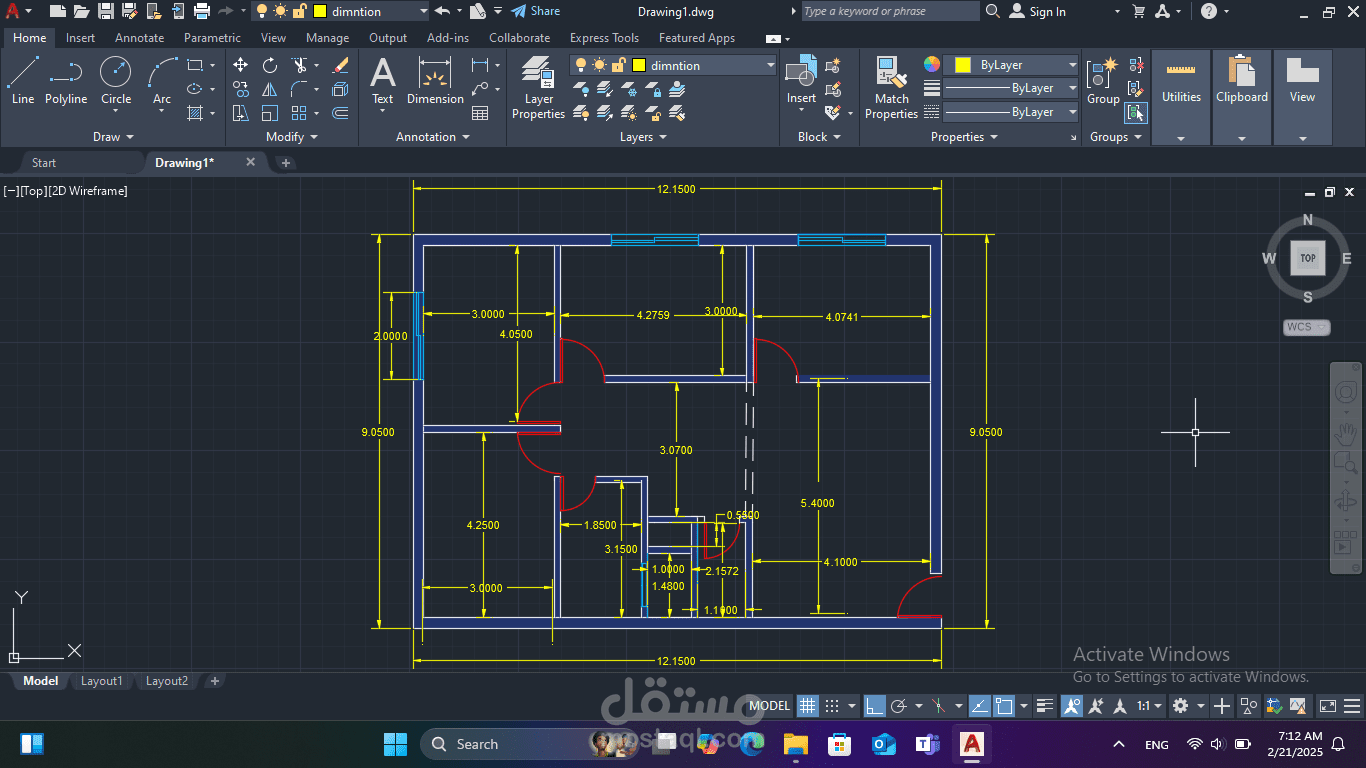Open the Utilities panel button
1366x768 pixels.
pos(1181,97)
